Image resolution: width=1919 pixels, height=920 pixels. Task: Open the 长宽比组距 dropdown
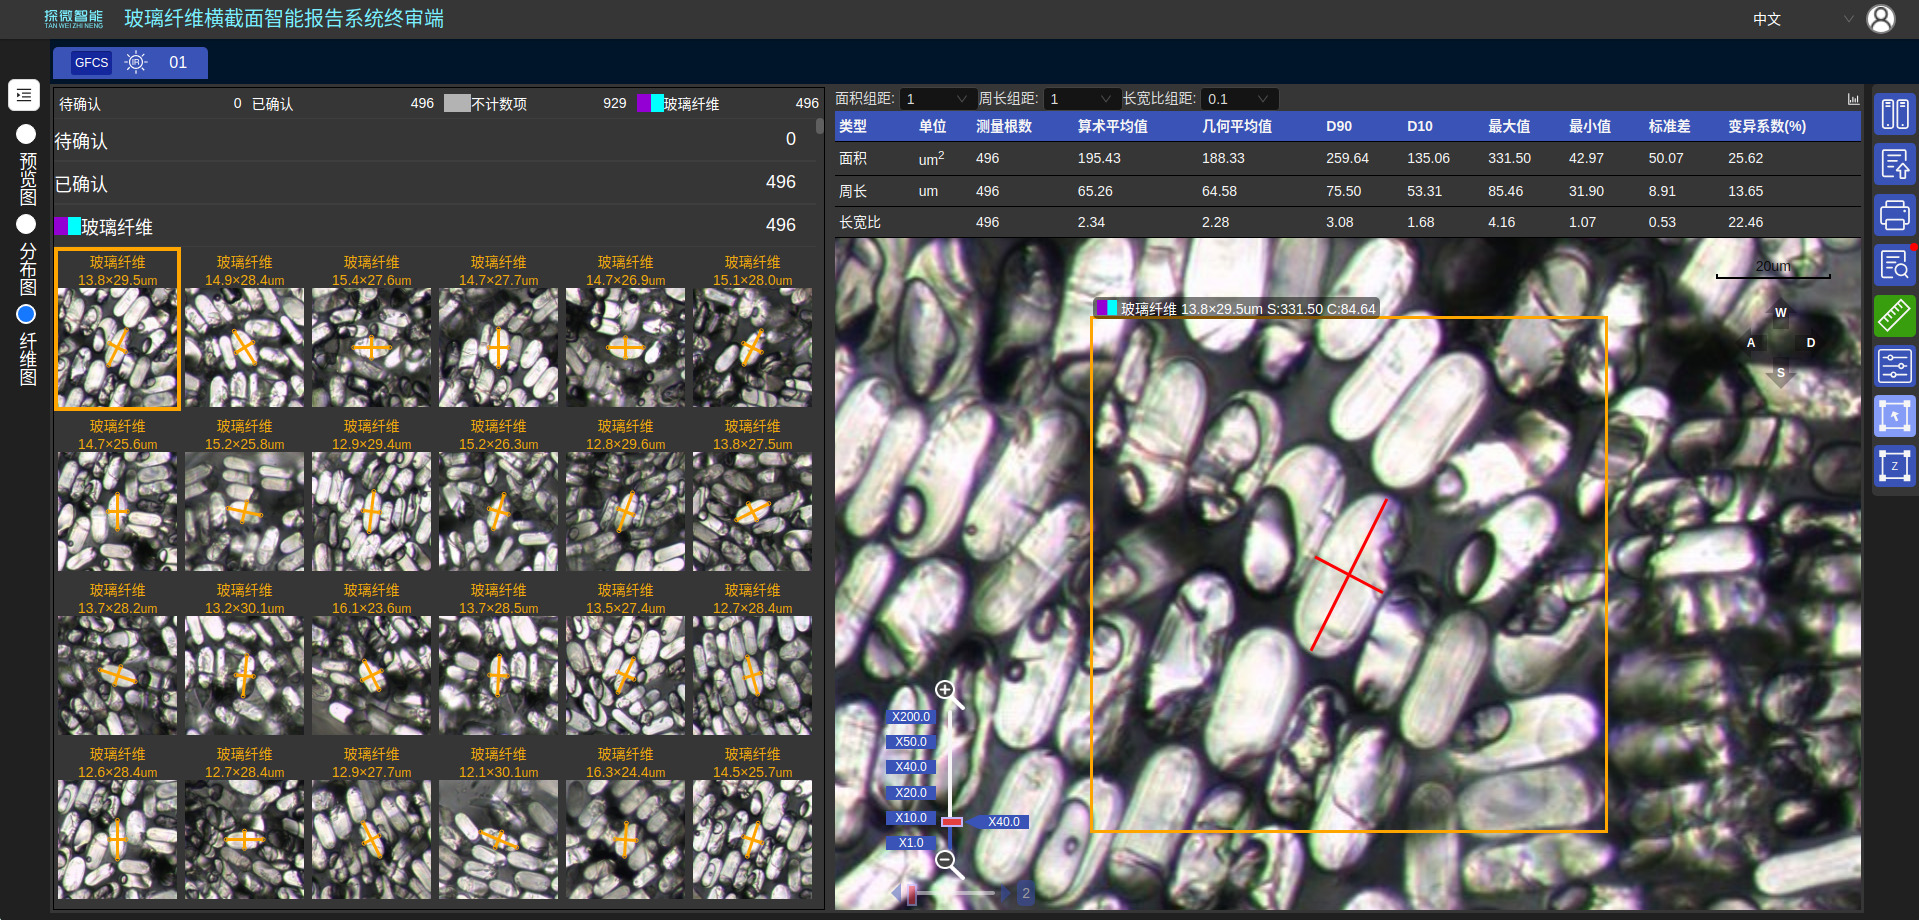[x=1240, y=99]
